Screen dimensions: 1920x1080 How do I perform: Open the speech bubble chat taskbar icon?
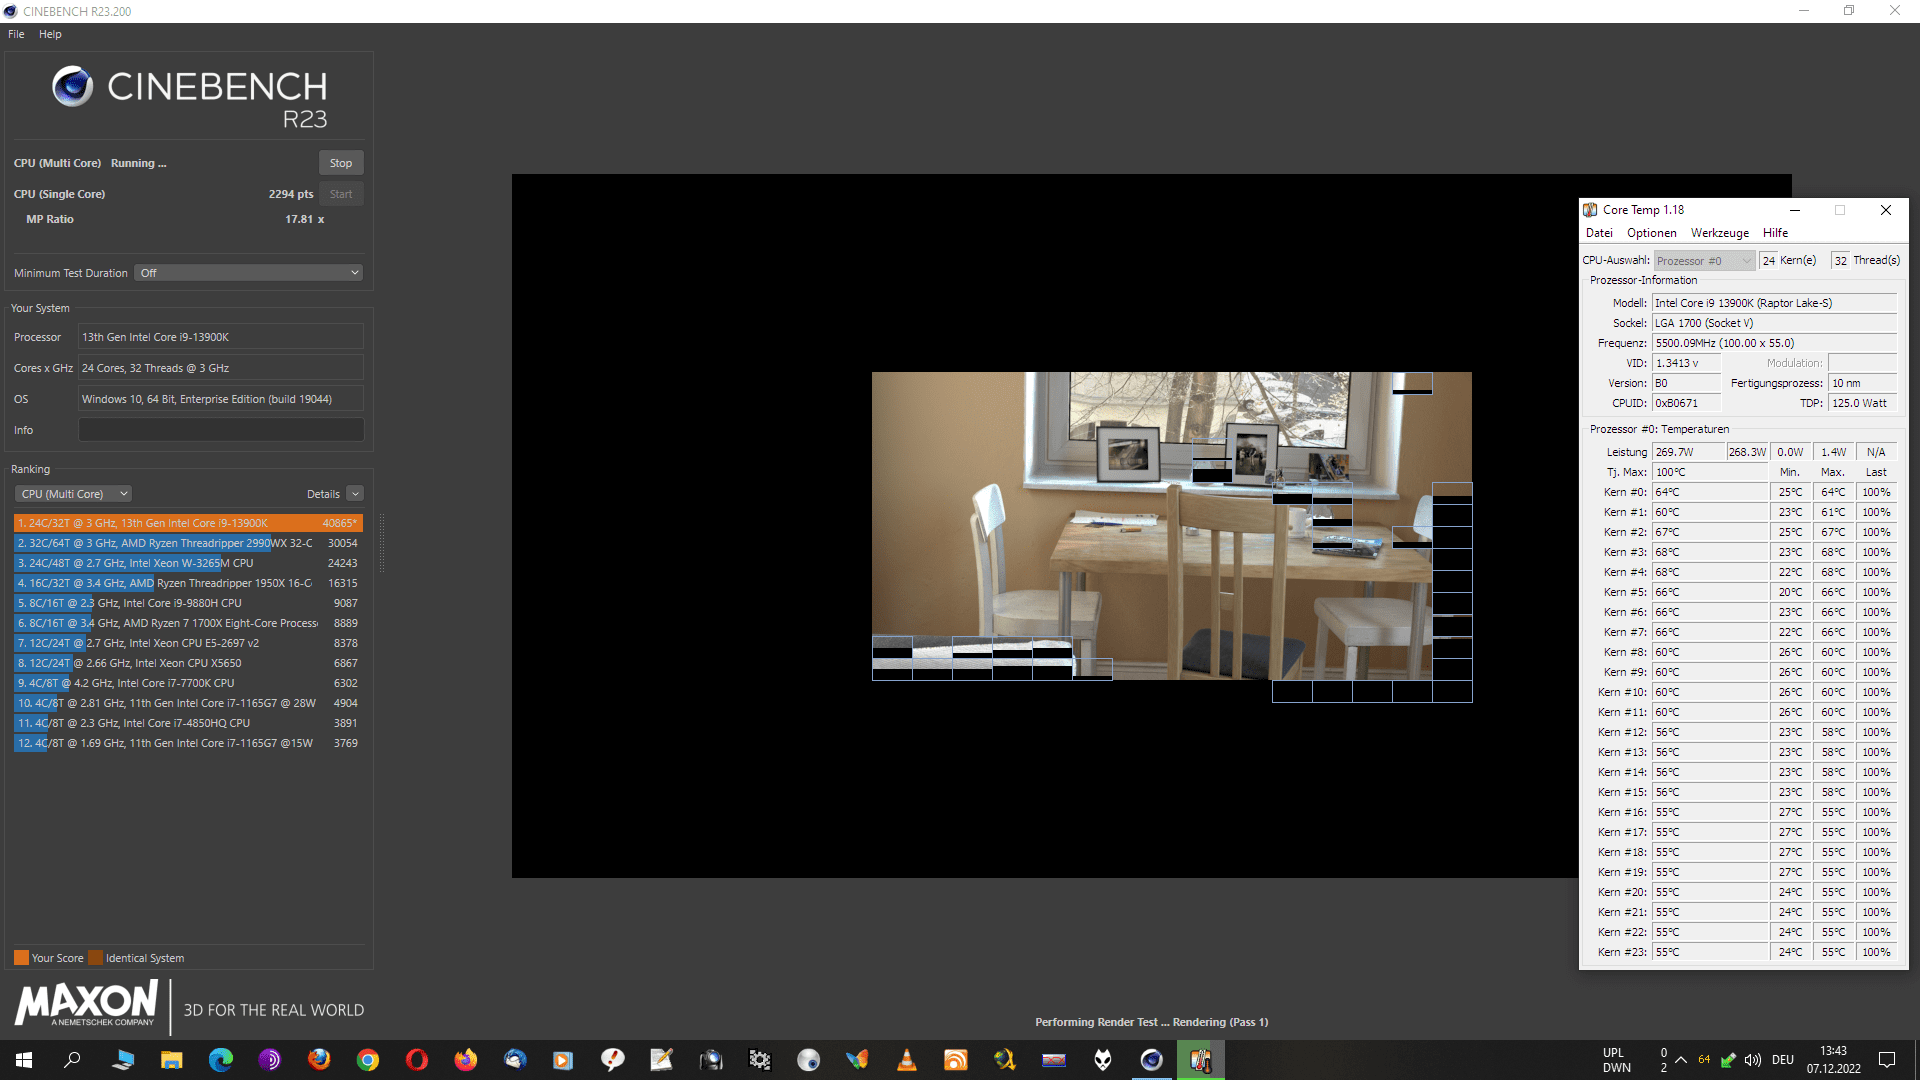(613, 1060)
